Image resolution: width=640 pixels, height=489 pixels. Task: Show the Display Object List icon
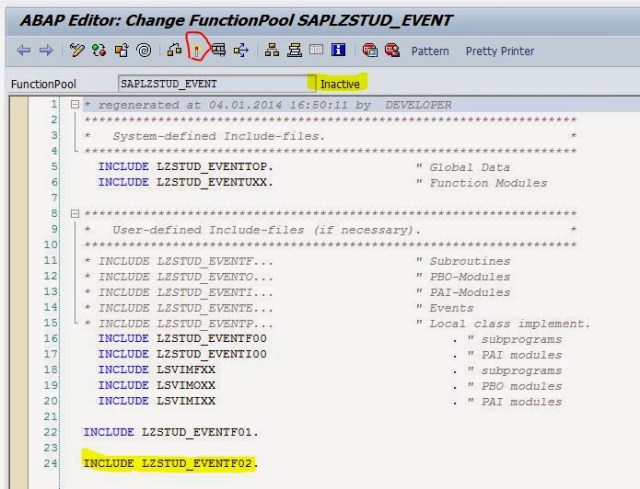pyautogui.click(x=272, y=50)
